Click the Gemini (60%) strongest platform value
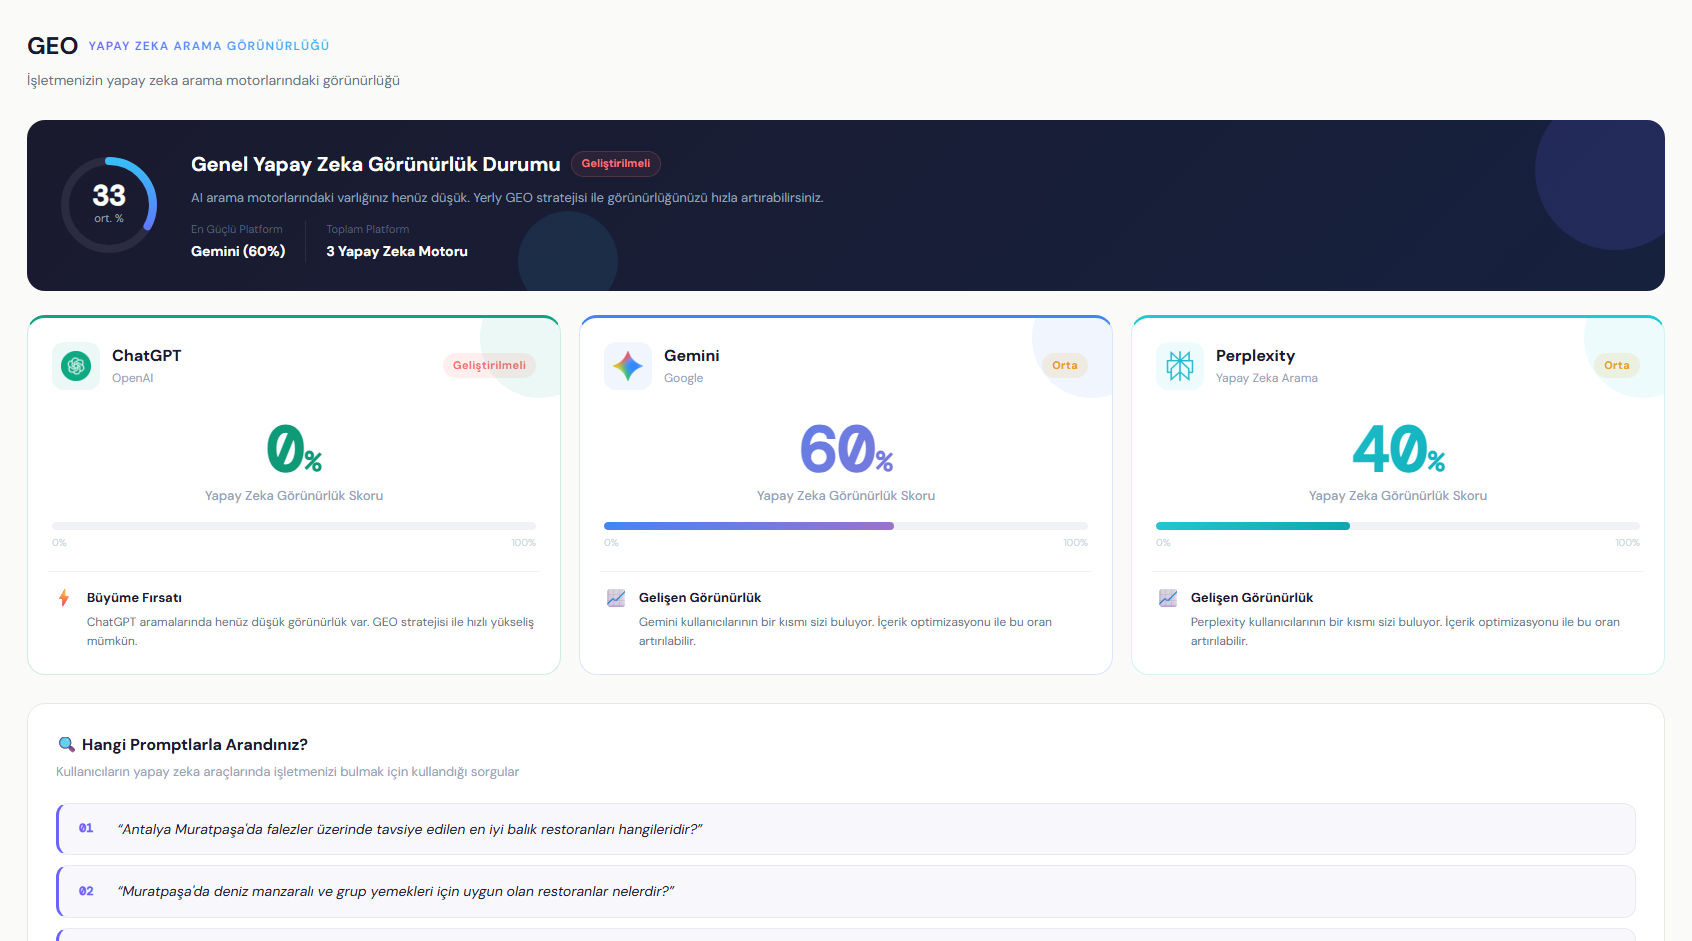The width and height of the screenshot is (1692, 941). (238, 252)
